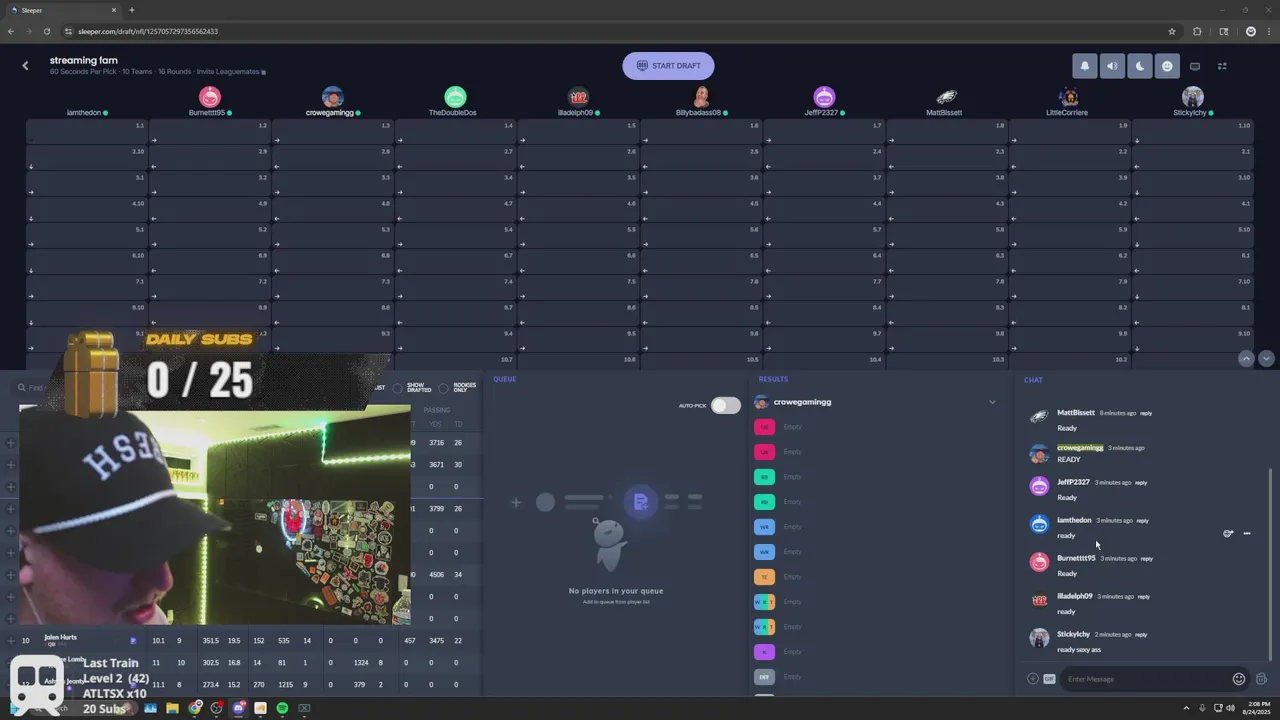This screenshot has height=720, width=1280.
Task: Copy the Invite Leaguemates link icon
Action: click(264, 73)
